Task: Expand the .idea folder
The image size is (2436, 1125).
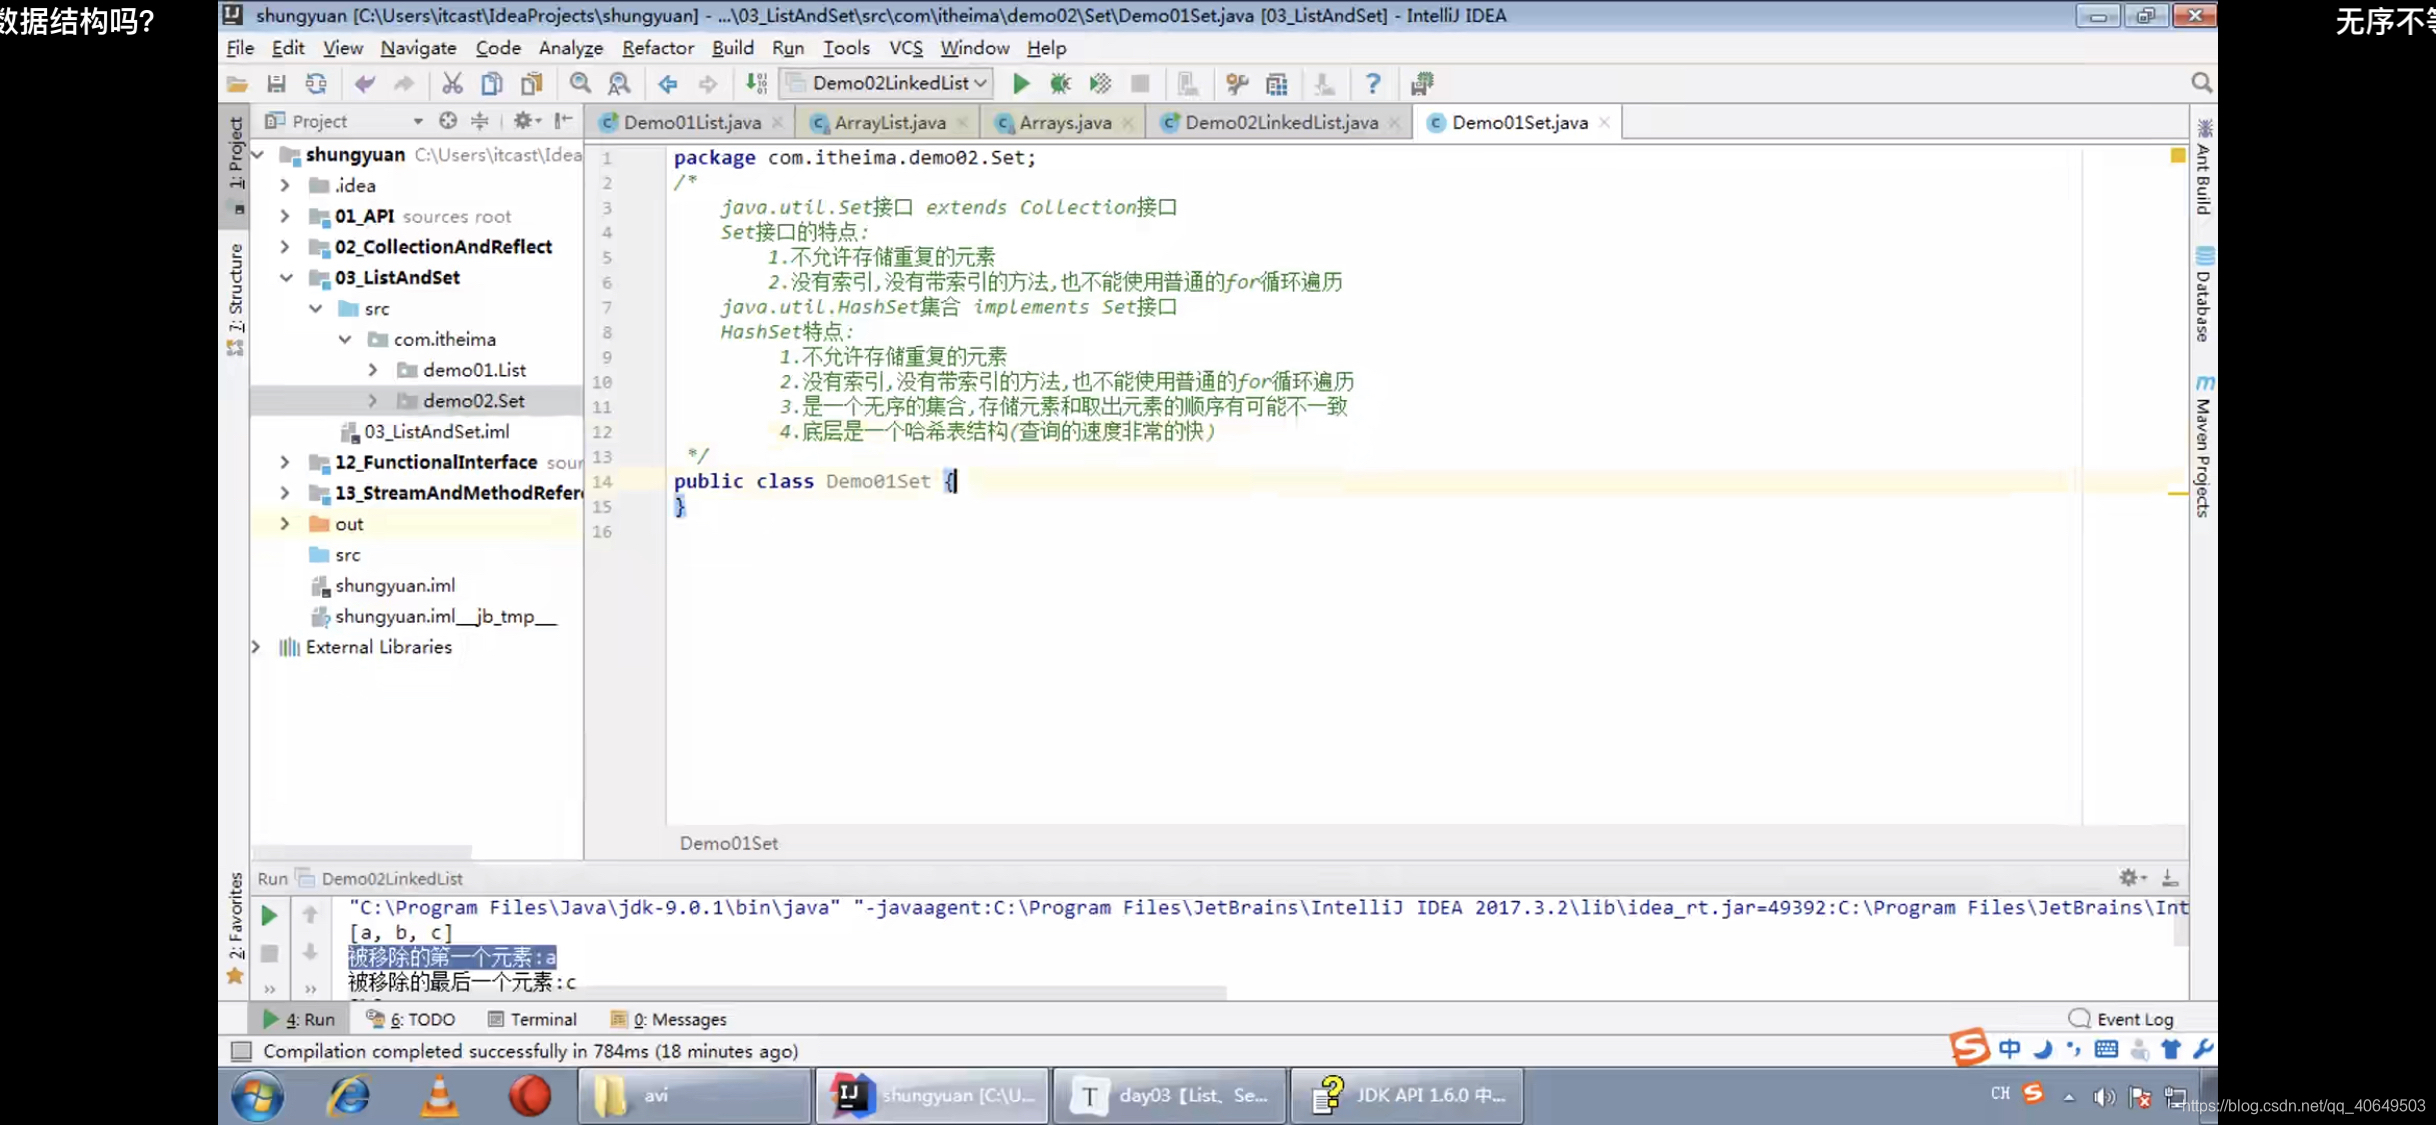Action: click(285, 185)
